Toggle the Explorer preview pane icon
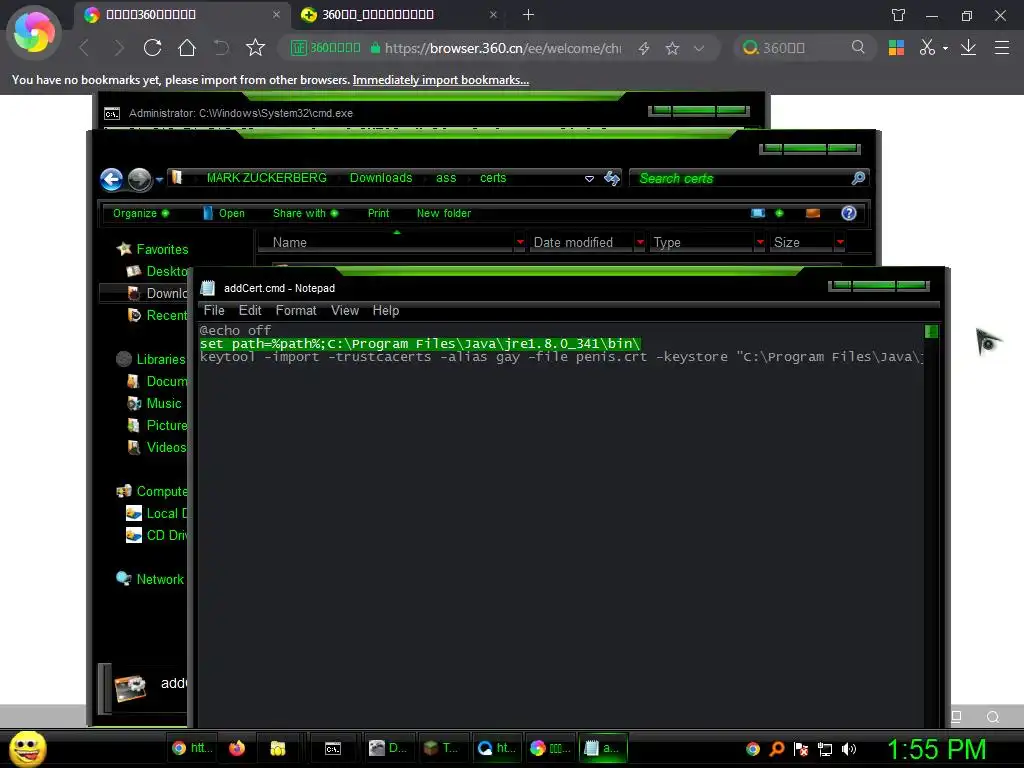The width and height of the screenshot is (1024, 768). pos(813,213)
